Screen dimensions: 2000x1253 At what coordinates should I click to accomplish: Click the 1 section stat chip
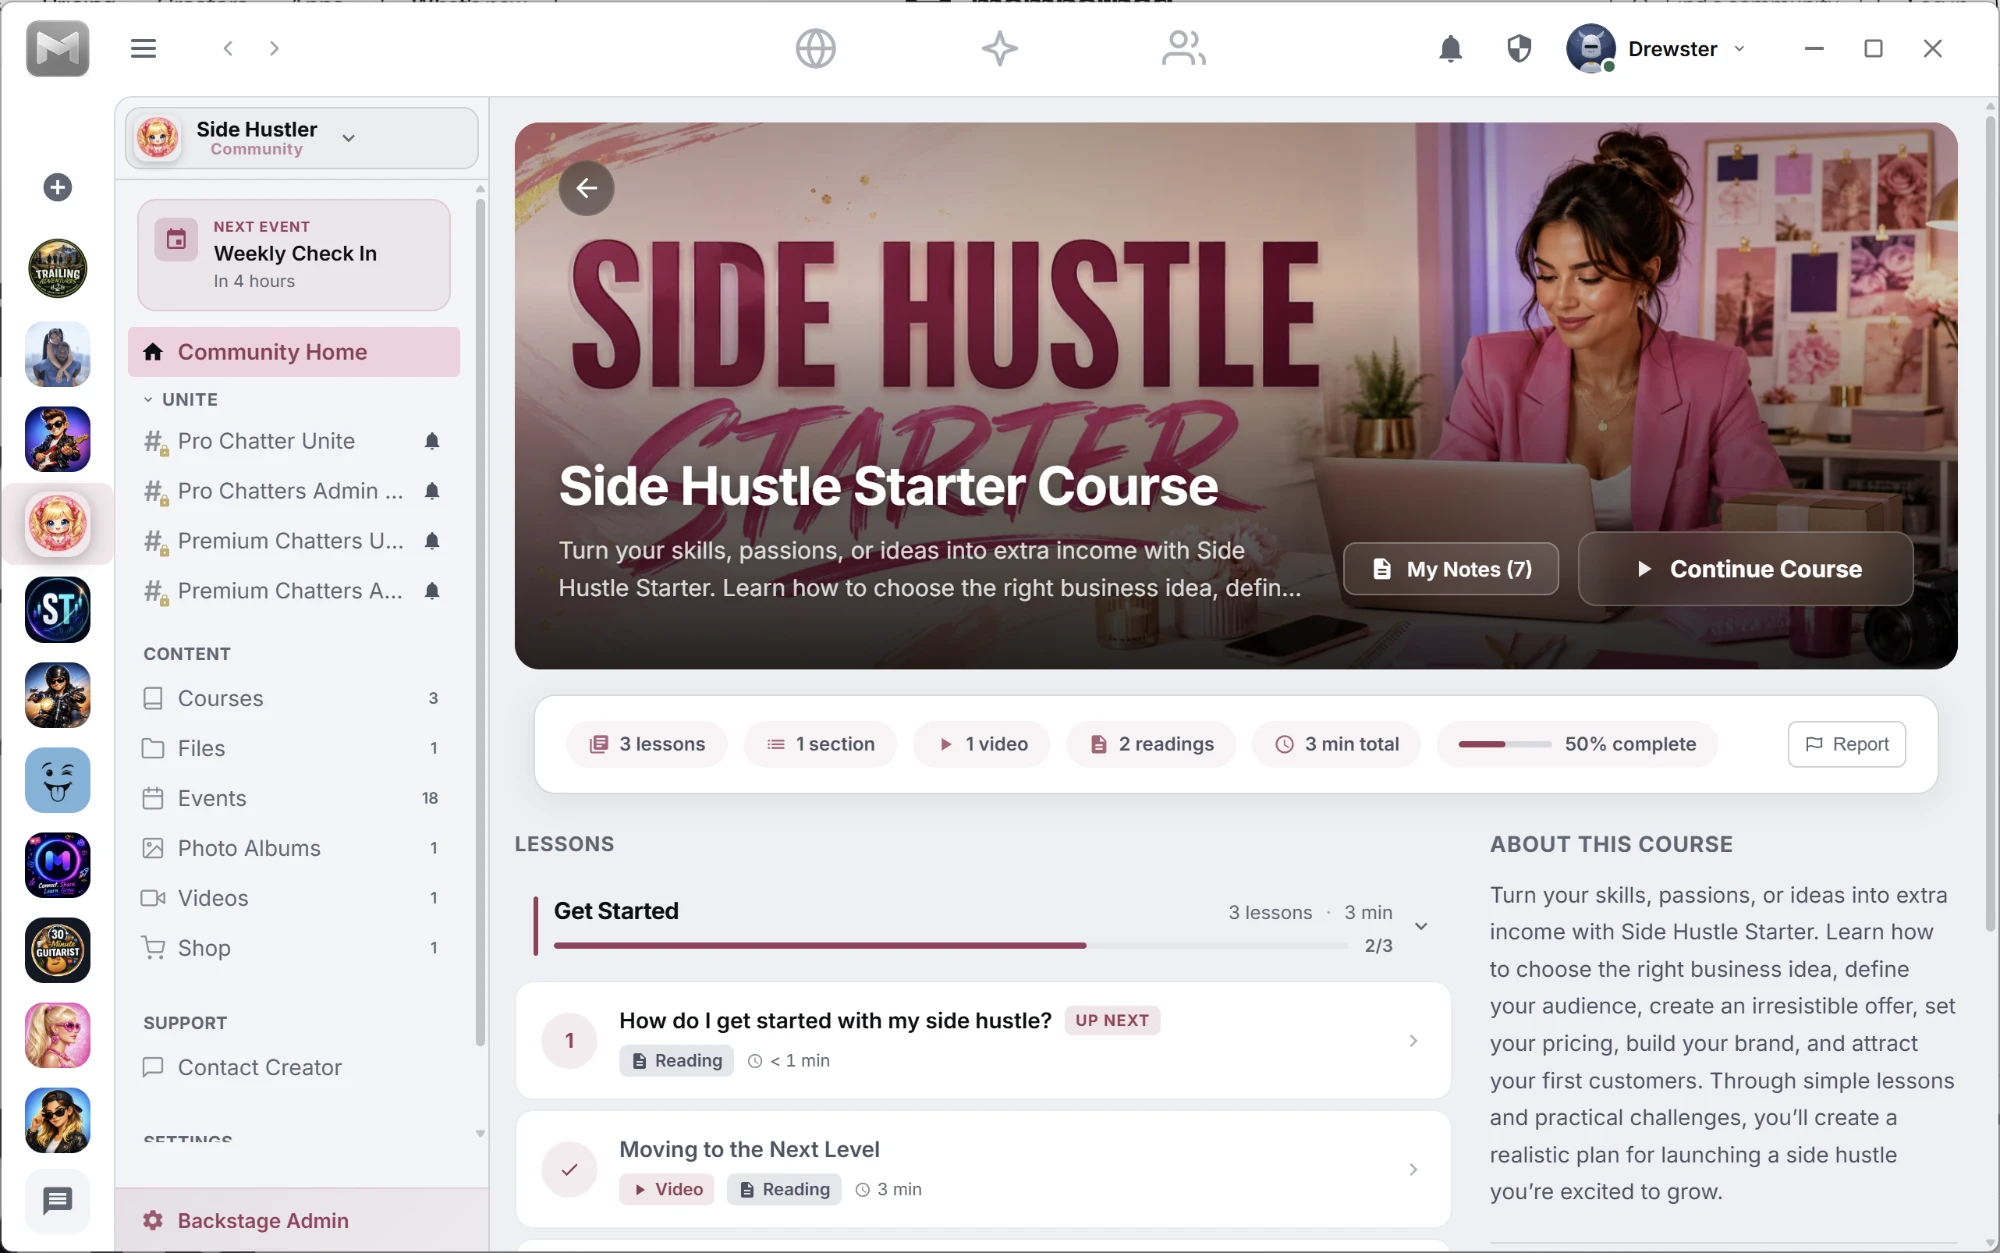click(820, 744)
